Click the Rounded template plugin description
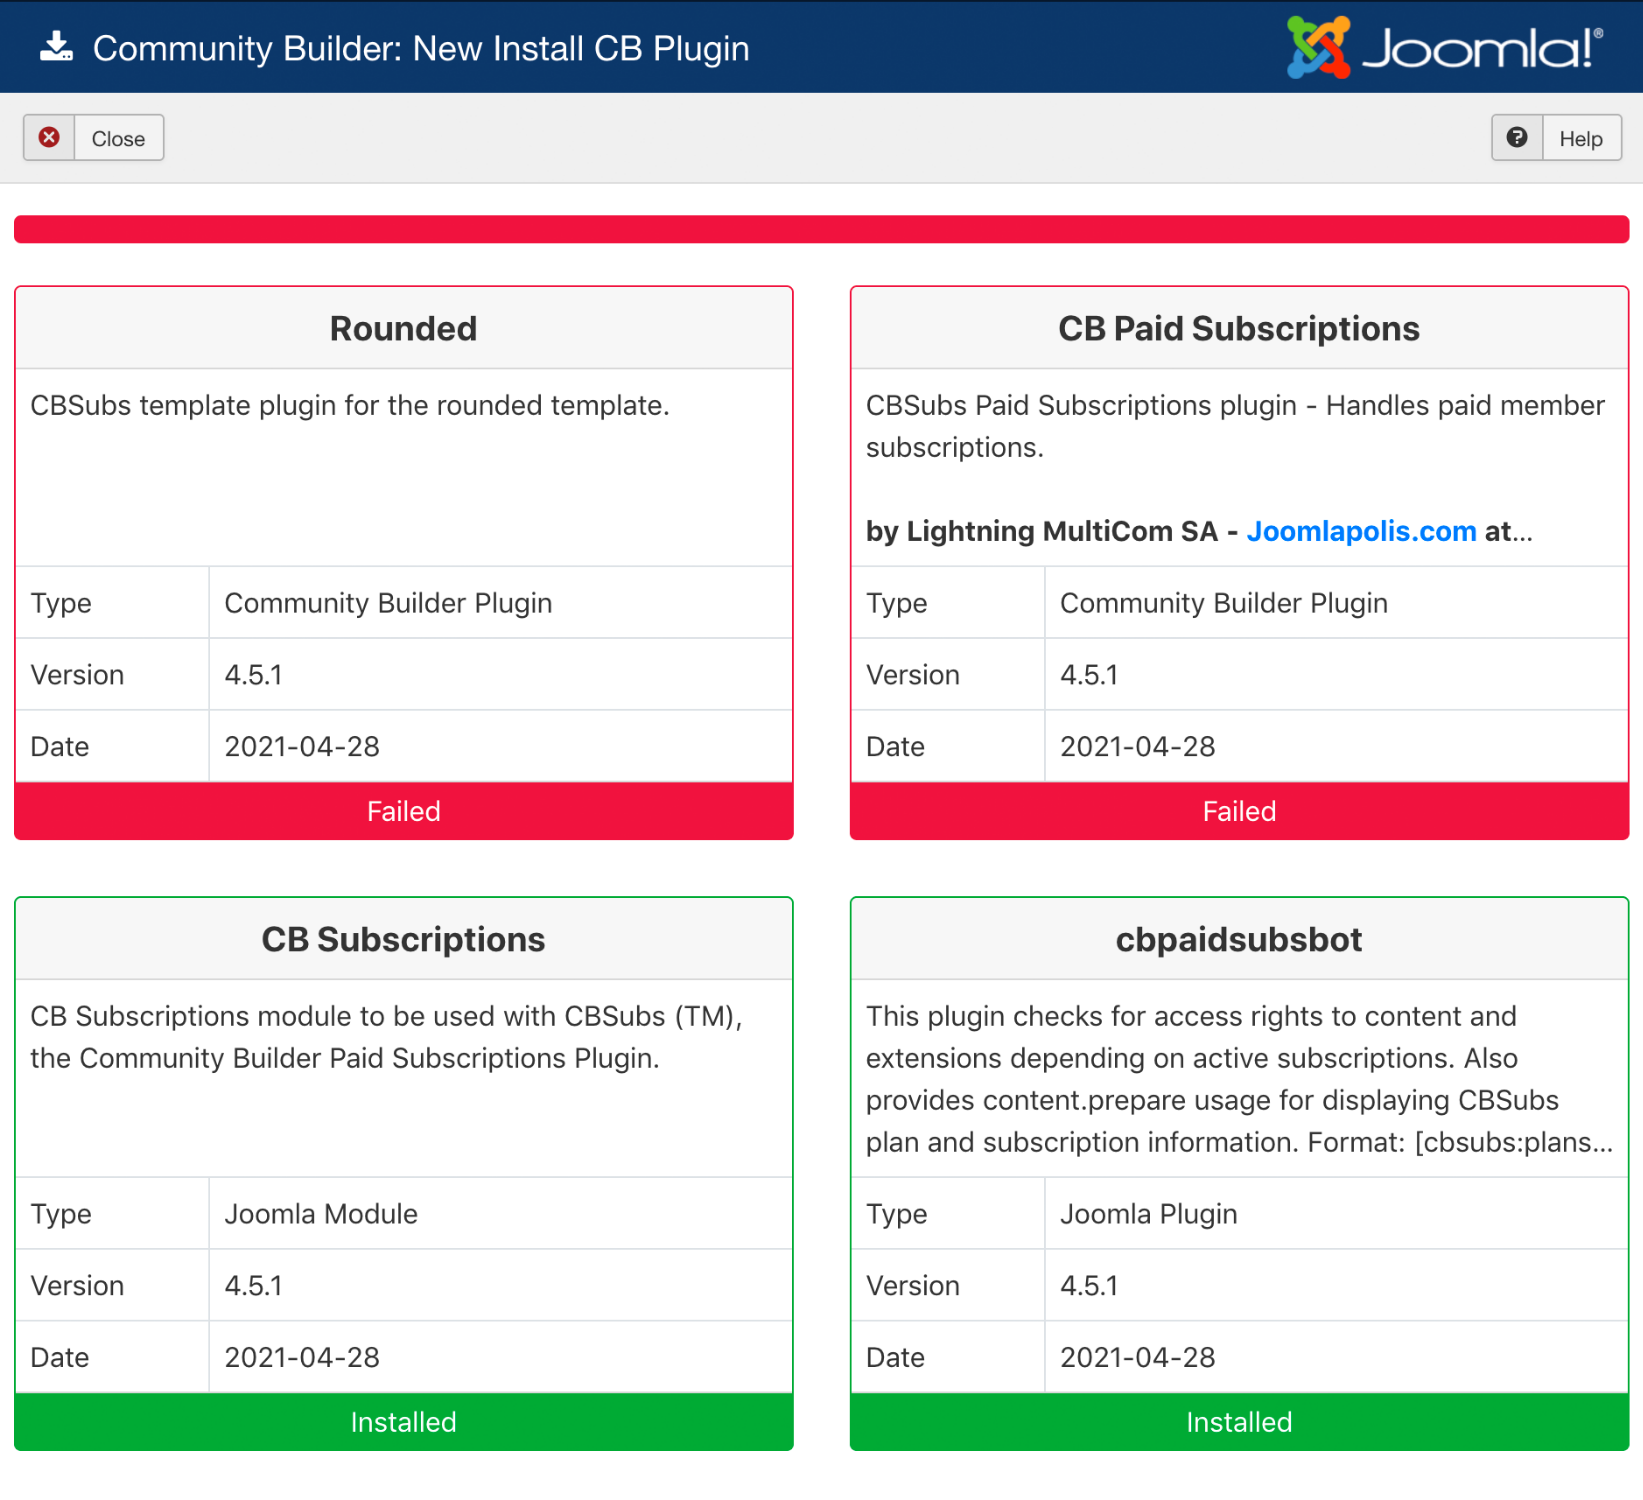 pyautogui.click(x=350, y=406)
